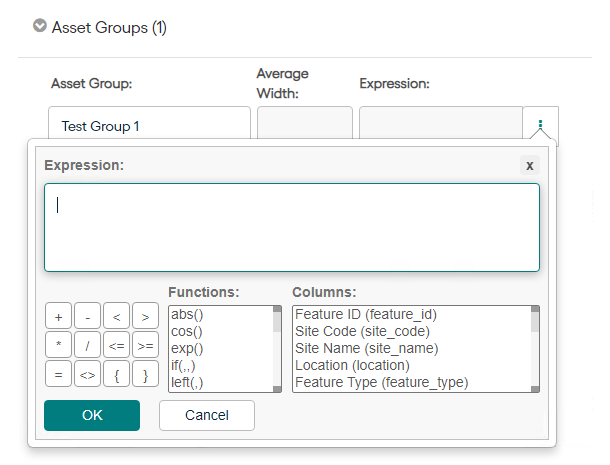Screen dimensions: 610x465
Task: Click the divide slash operator button
Action: 87,347
